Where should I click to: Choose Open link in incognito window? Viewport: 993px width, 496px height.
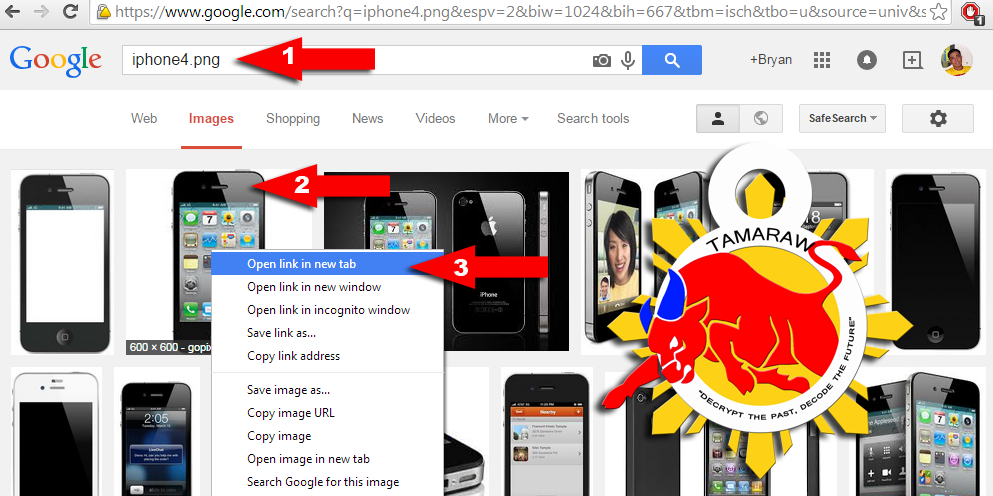tap(327, 310)
